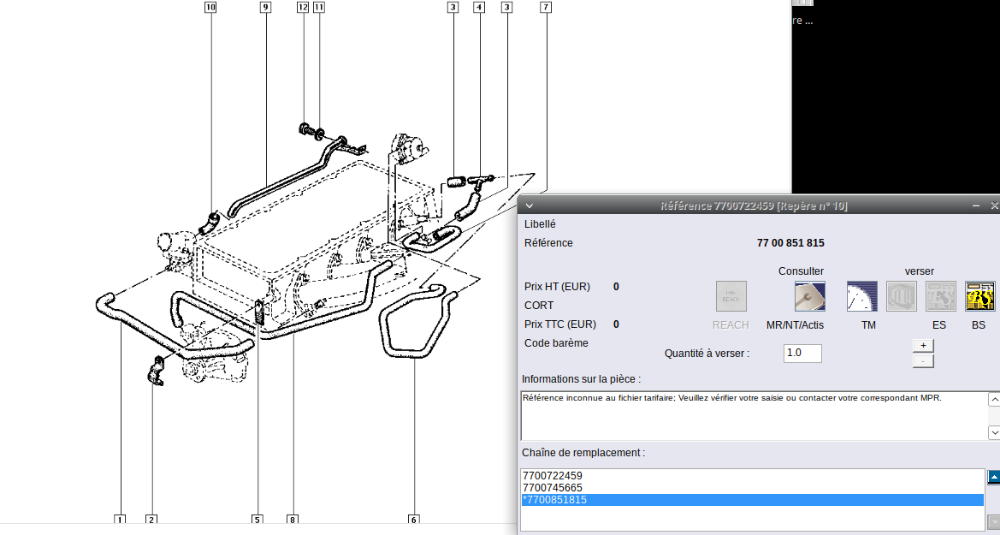Click the TM time gauge icon

tap(862, 296)
